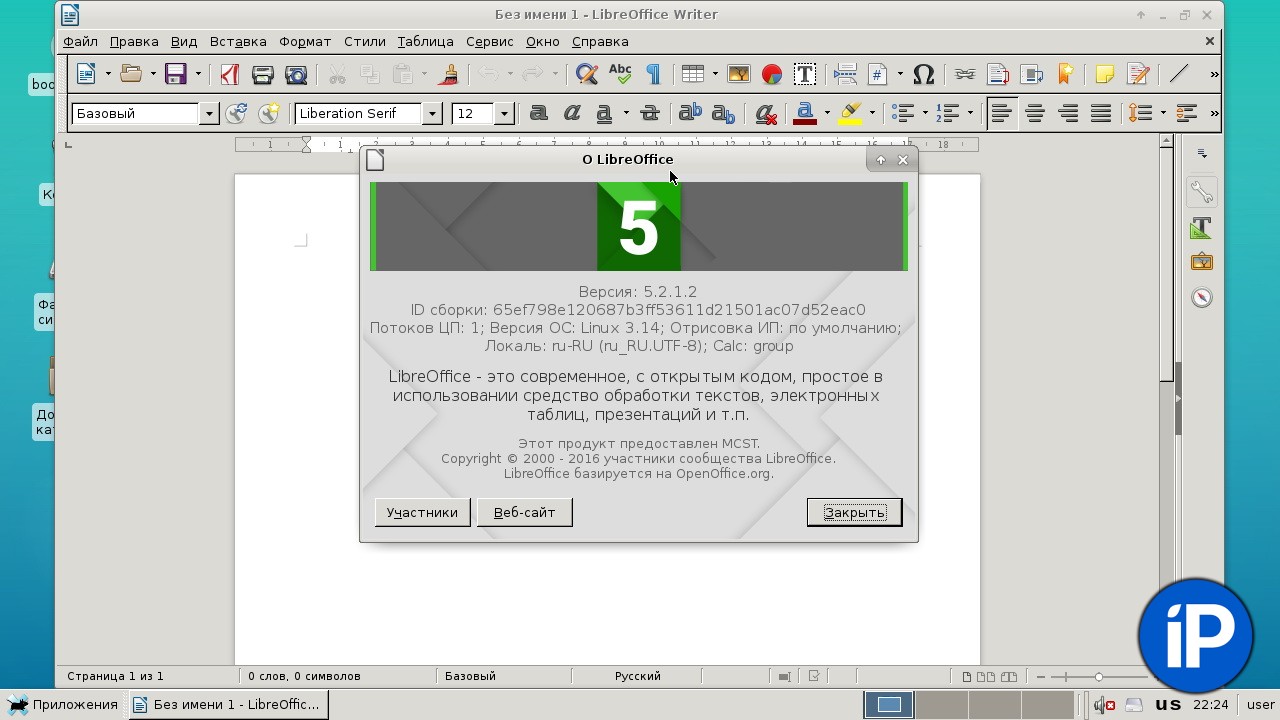Toggle strikethrough formatting
Screen dimensions: 1280x720
pyautogui.click(x=649, y=114)
